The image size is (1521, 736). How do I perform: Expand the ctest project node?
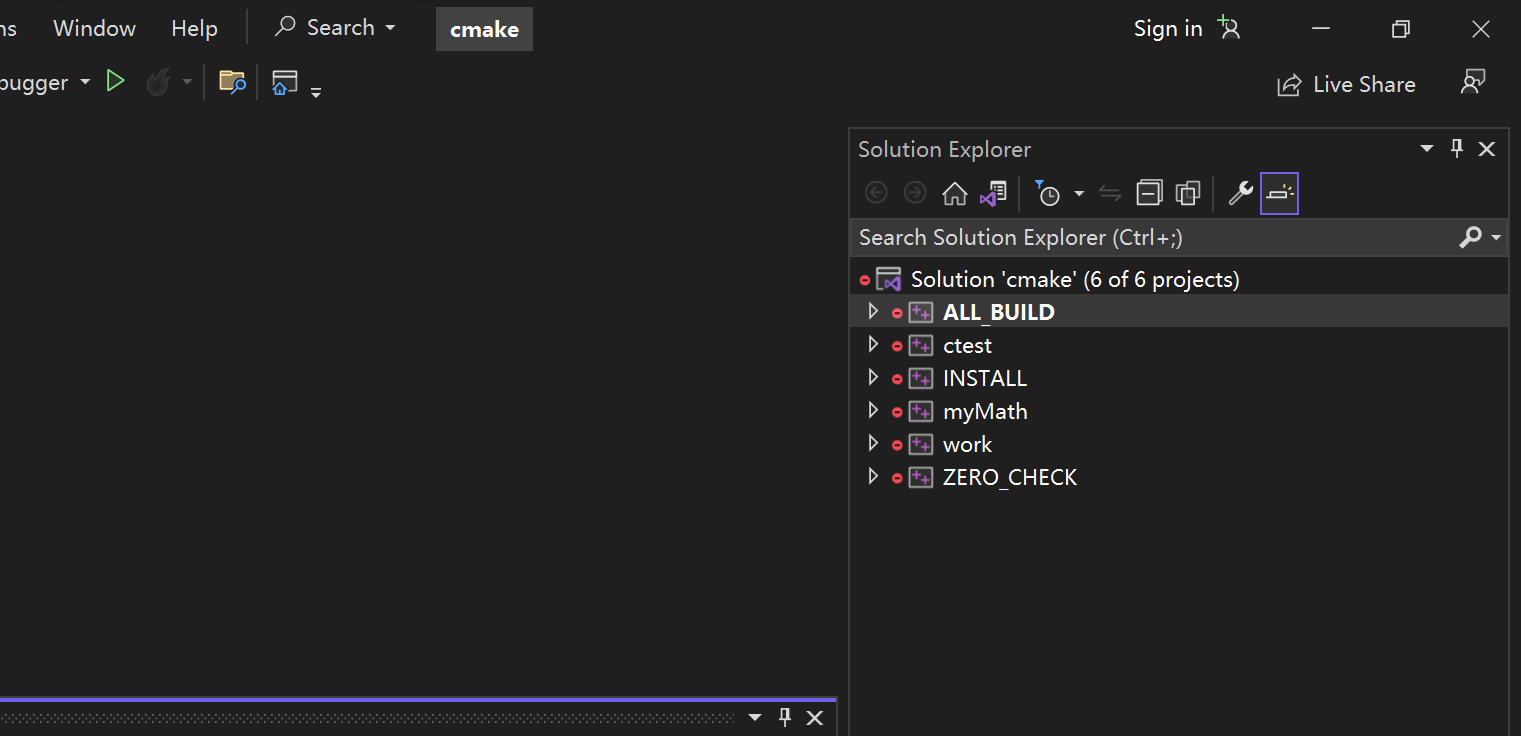(873, 345)
